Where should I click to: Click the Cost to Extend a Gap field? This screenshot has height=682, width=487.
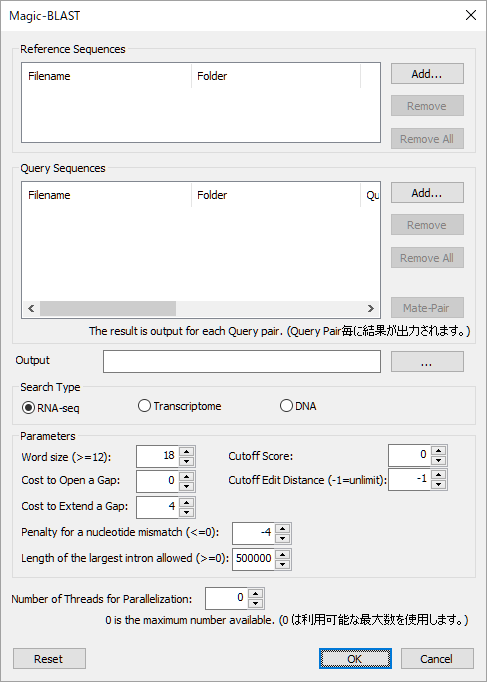(157, 507)
